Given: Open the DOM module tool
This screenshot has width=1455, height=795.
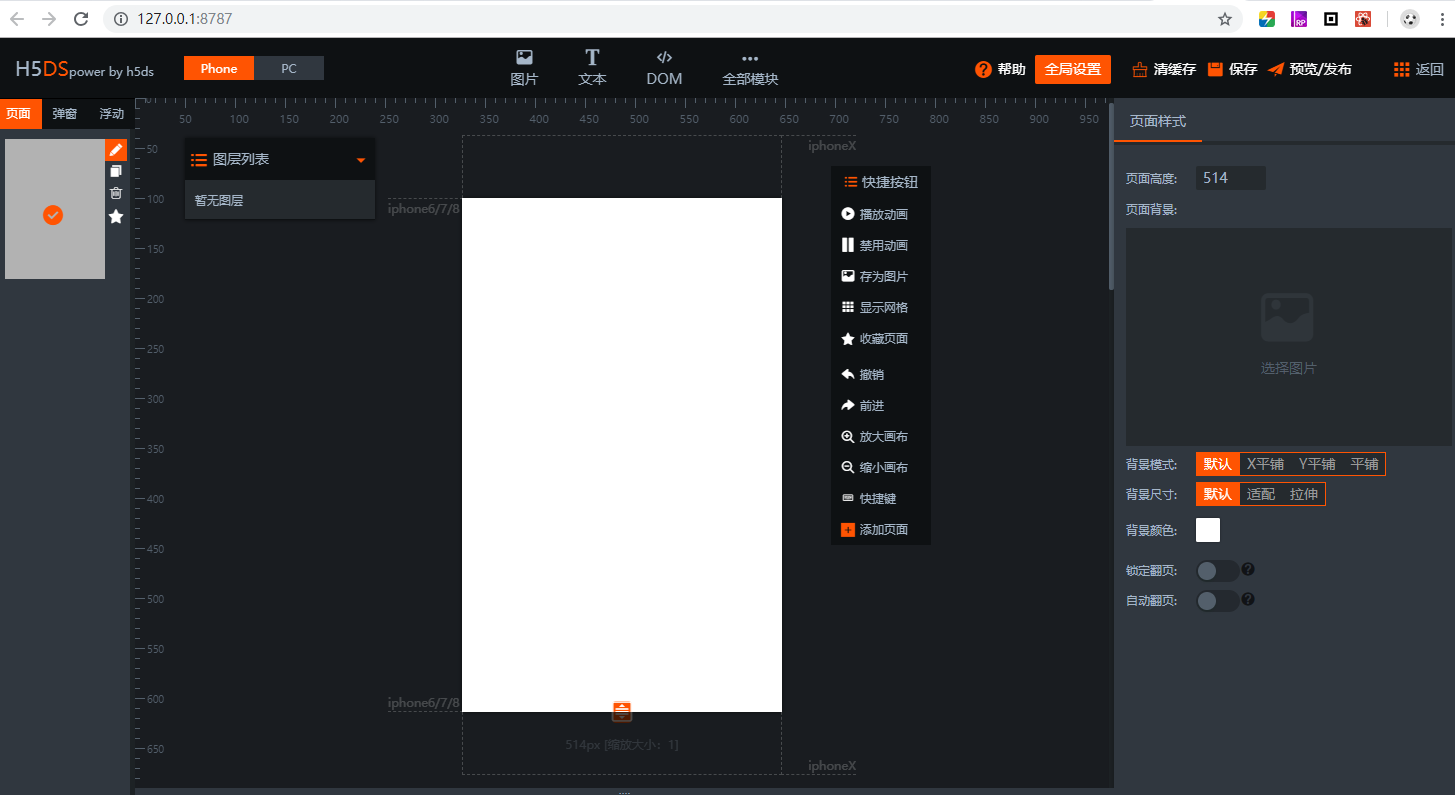Looking at the screenshot, I should pos(664,68).
